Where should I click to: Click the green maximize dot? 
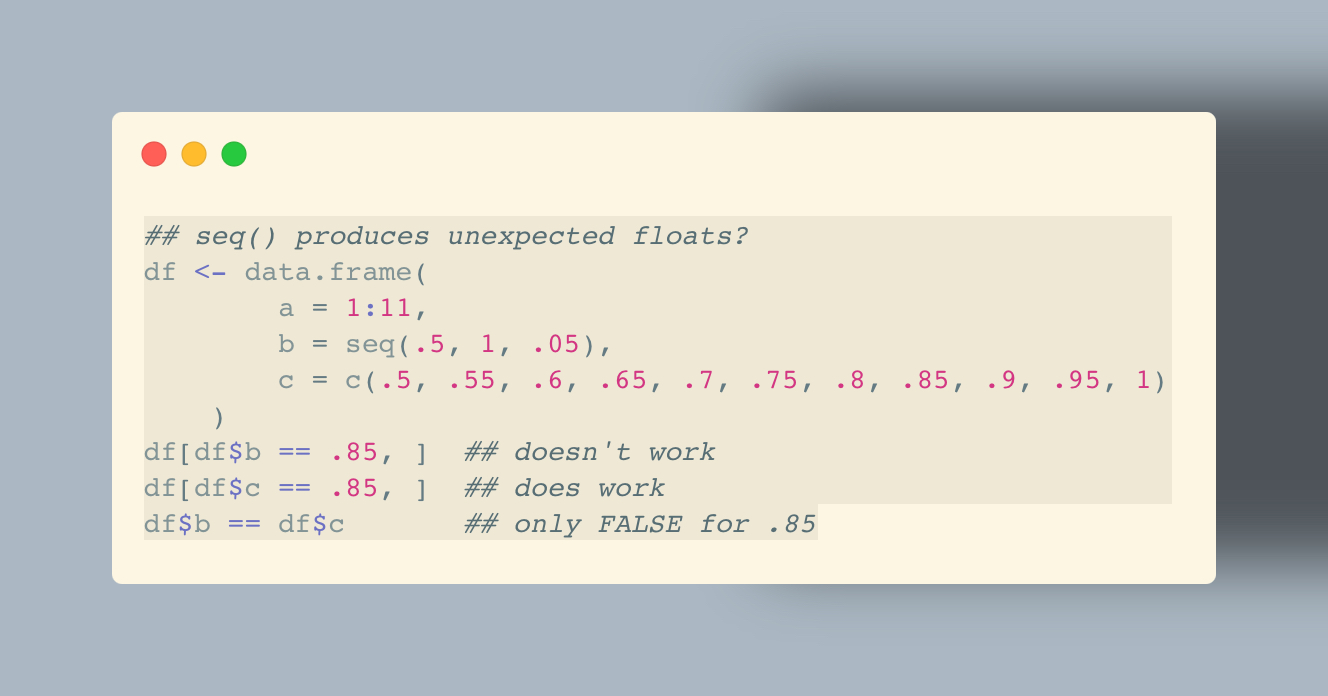coord(234,154)
